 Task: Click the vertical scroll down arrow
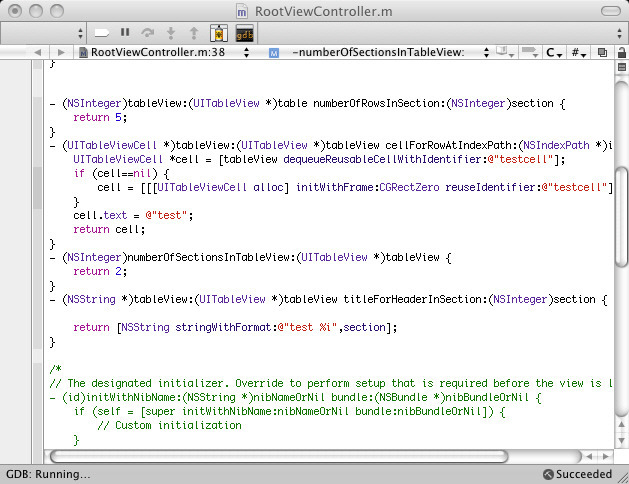tap(621, 440)
